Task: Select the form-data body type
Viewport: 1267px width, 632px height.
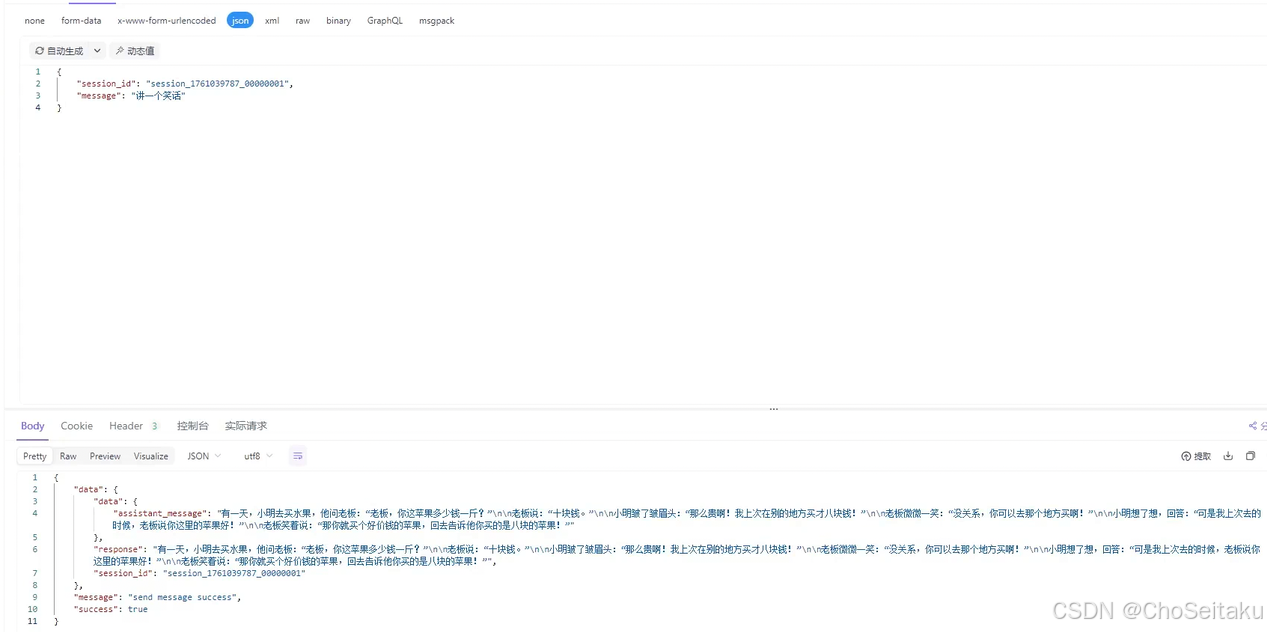Action: click(81, 20)
